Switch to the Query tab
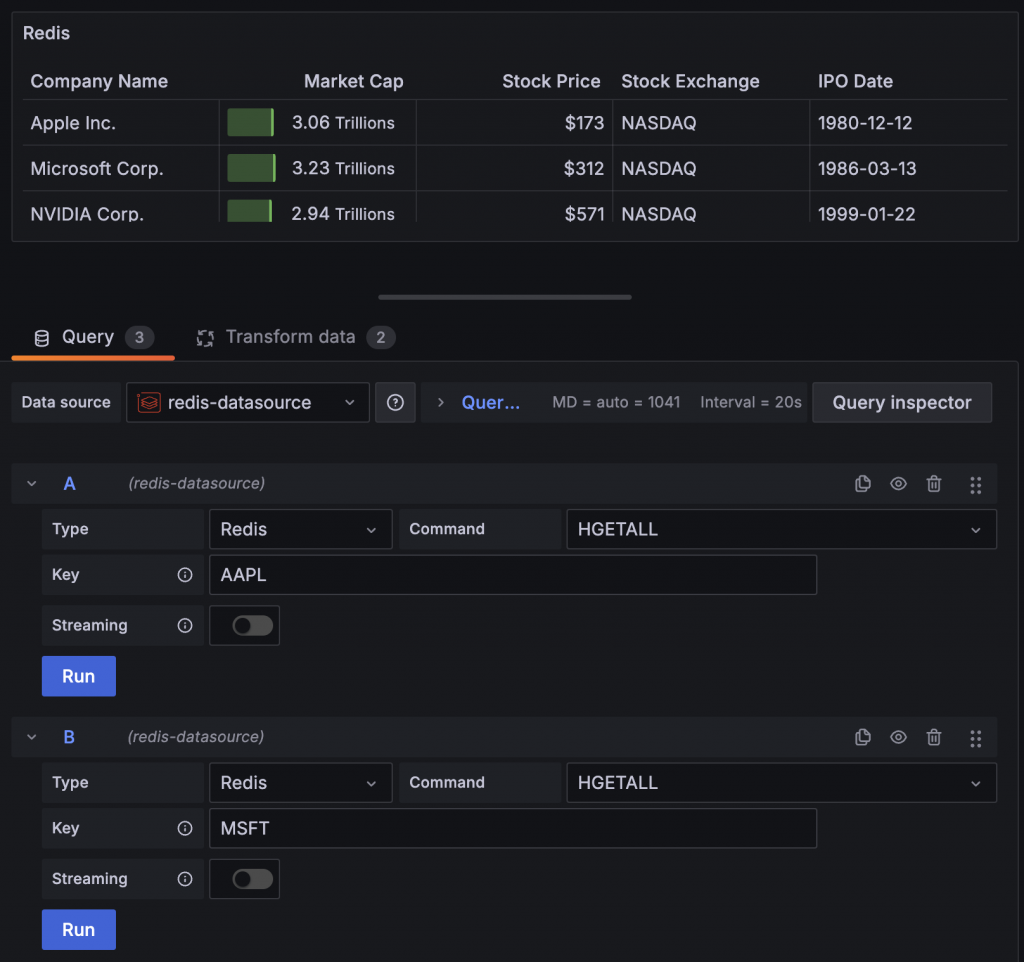Image resolution: width=1024 pixels, height=962 pixels. coord(93,337)
